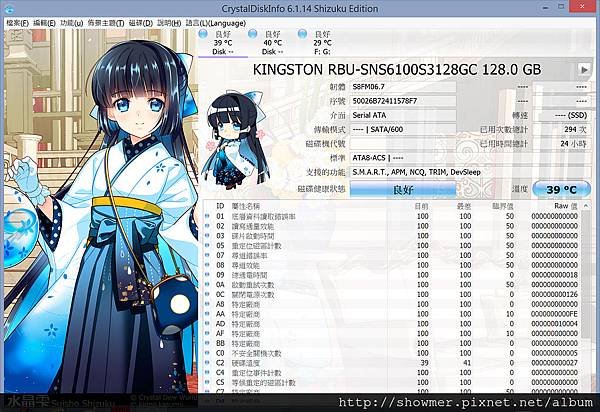Click the Serial ATA interface field
600x412 pixels.
tap(403, 115)
